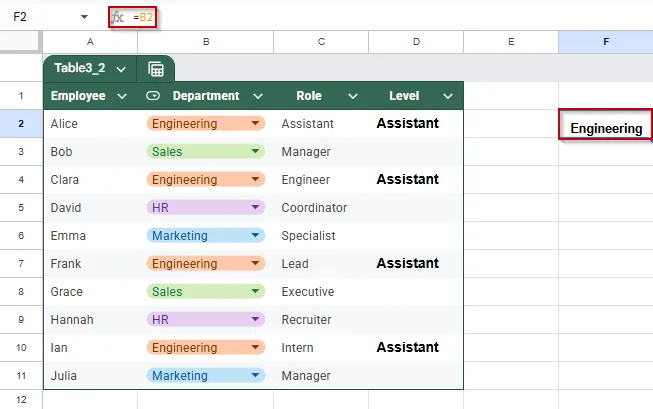Select row 11 header
653x409 pixels.
tap(21, 376)
